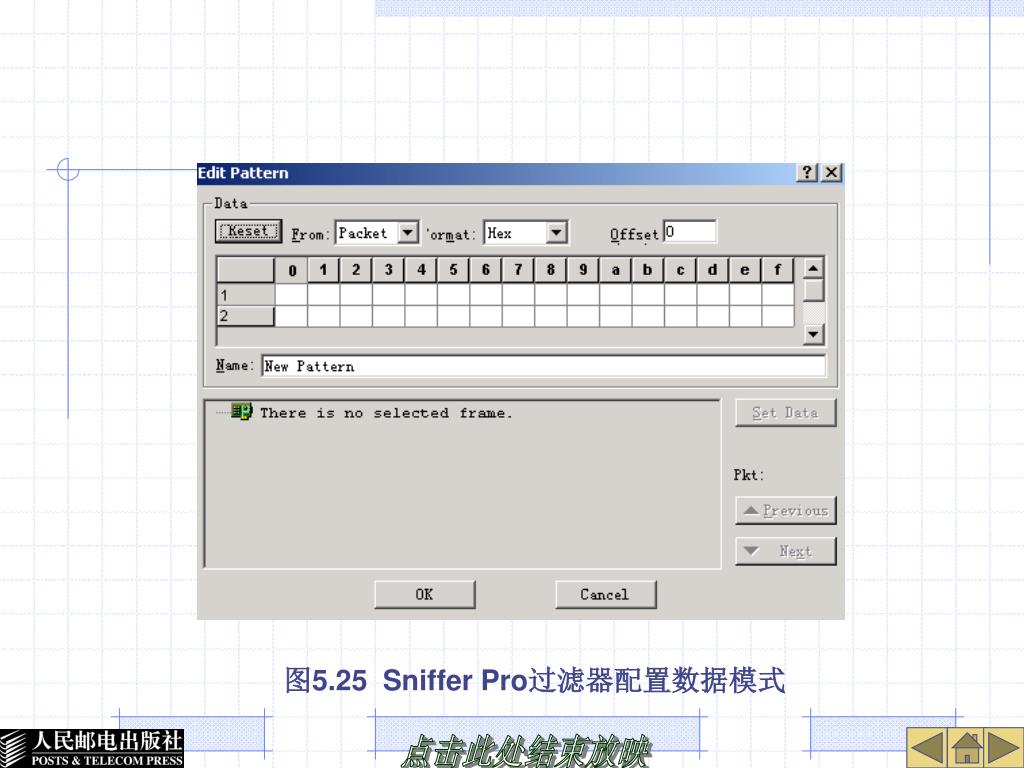The image size is (1024, 768).
Task: Close the Edit Pattern dialog
Action: point(831,172)
